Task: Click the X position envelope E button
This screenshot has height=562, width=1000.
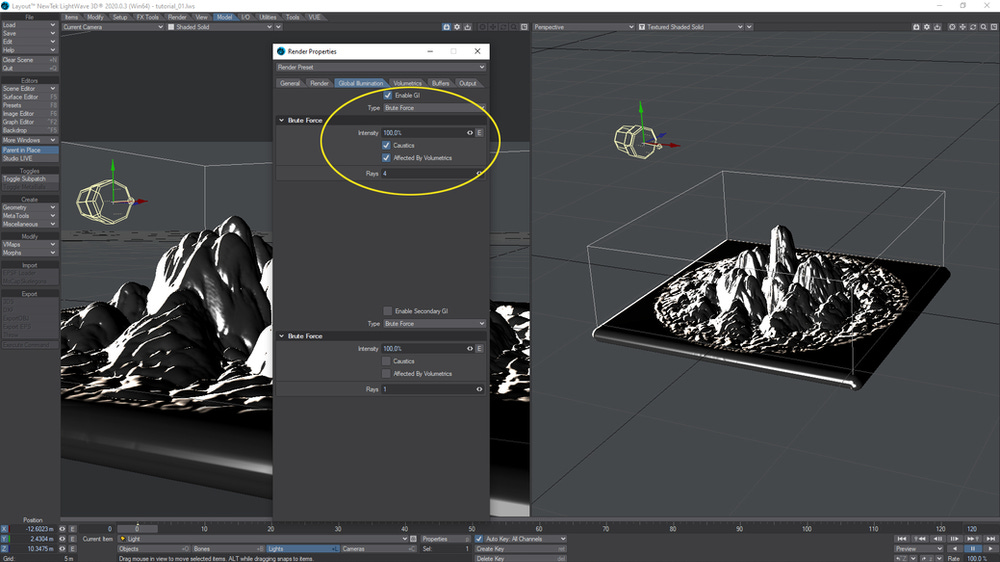Action: click(x=72, y=529)
